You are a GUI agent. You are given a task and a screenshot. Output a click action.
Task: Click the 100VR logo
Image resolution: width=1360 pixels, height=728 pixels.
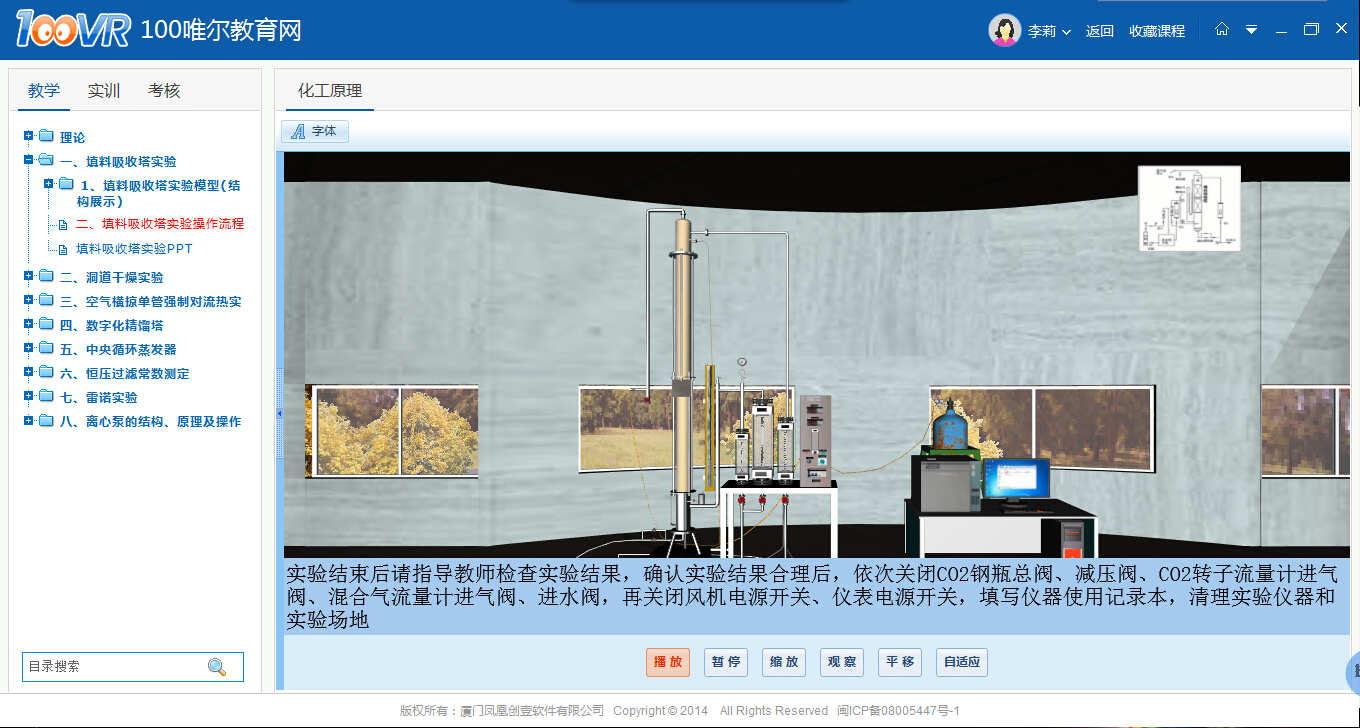pyautogui.click(x=73, y=30)
